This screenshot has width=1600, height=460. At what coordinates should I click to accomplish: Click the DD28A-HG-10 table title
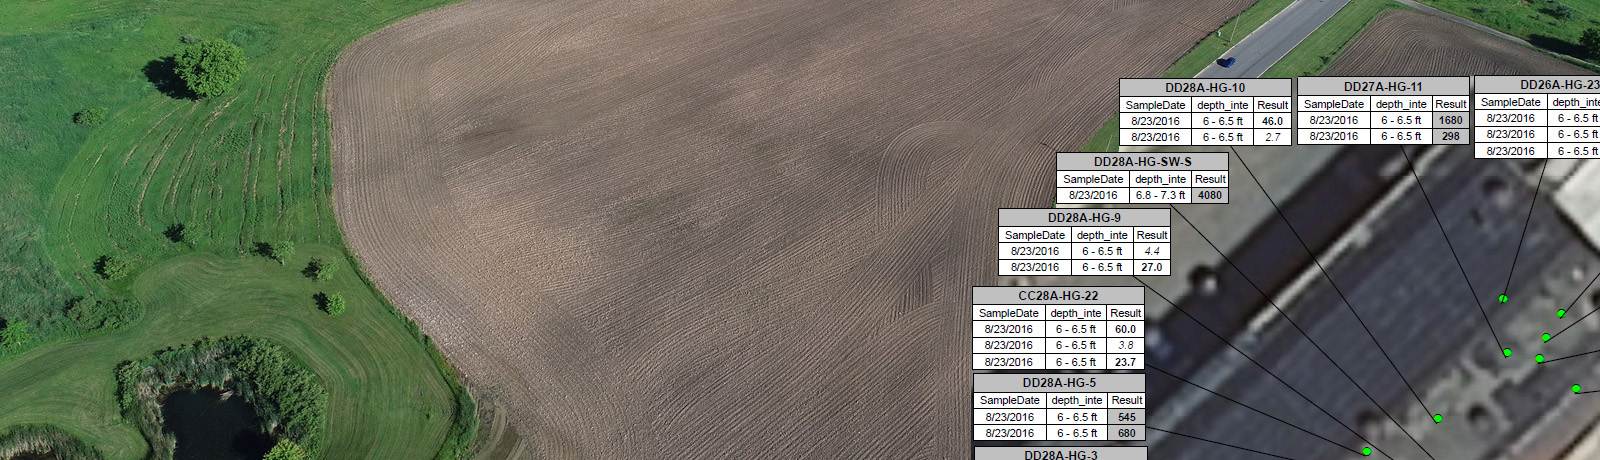(1205, 88)
